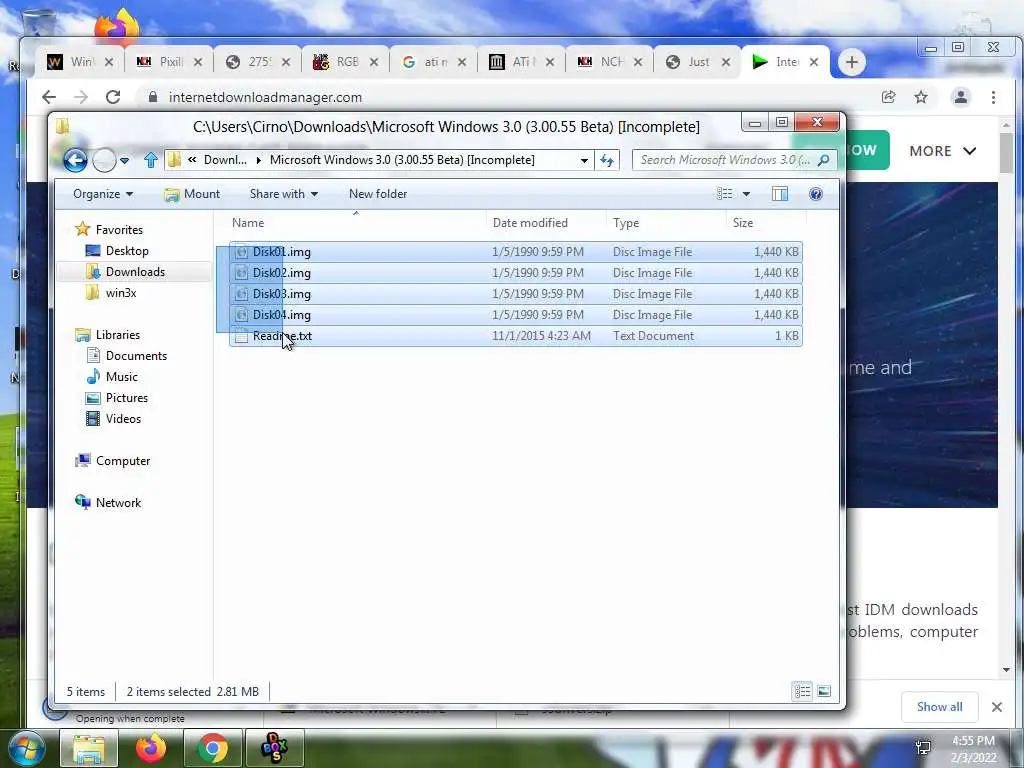Create a New folder

coord(377,194)
